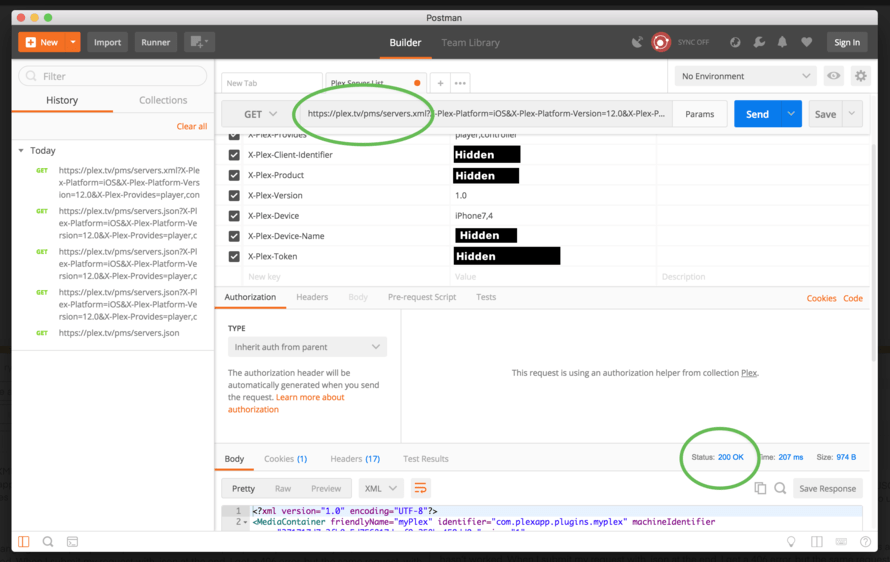Copy response with the clipboard icon
This screenshot has height=562, width=890.
coord(760,488)
